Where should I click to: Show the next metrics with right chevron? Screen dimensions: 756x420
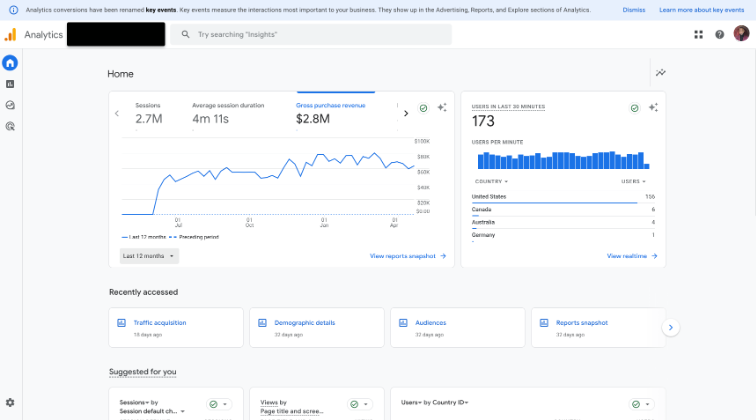click(x=406, y=113)
